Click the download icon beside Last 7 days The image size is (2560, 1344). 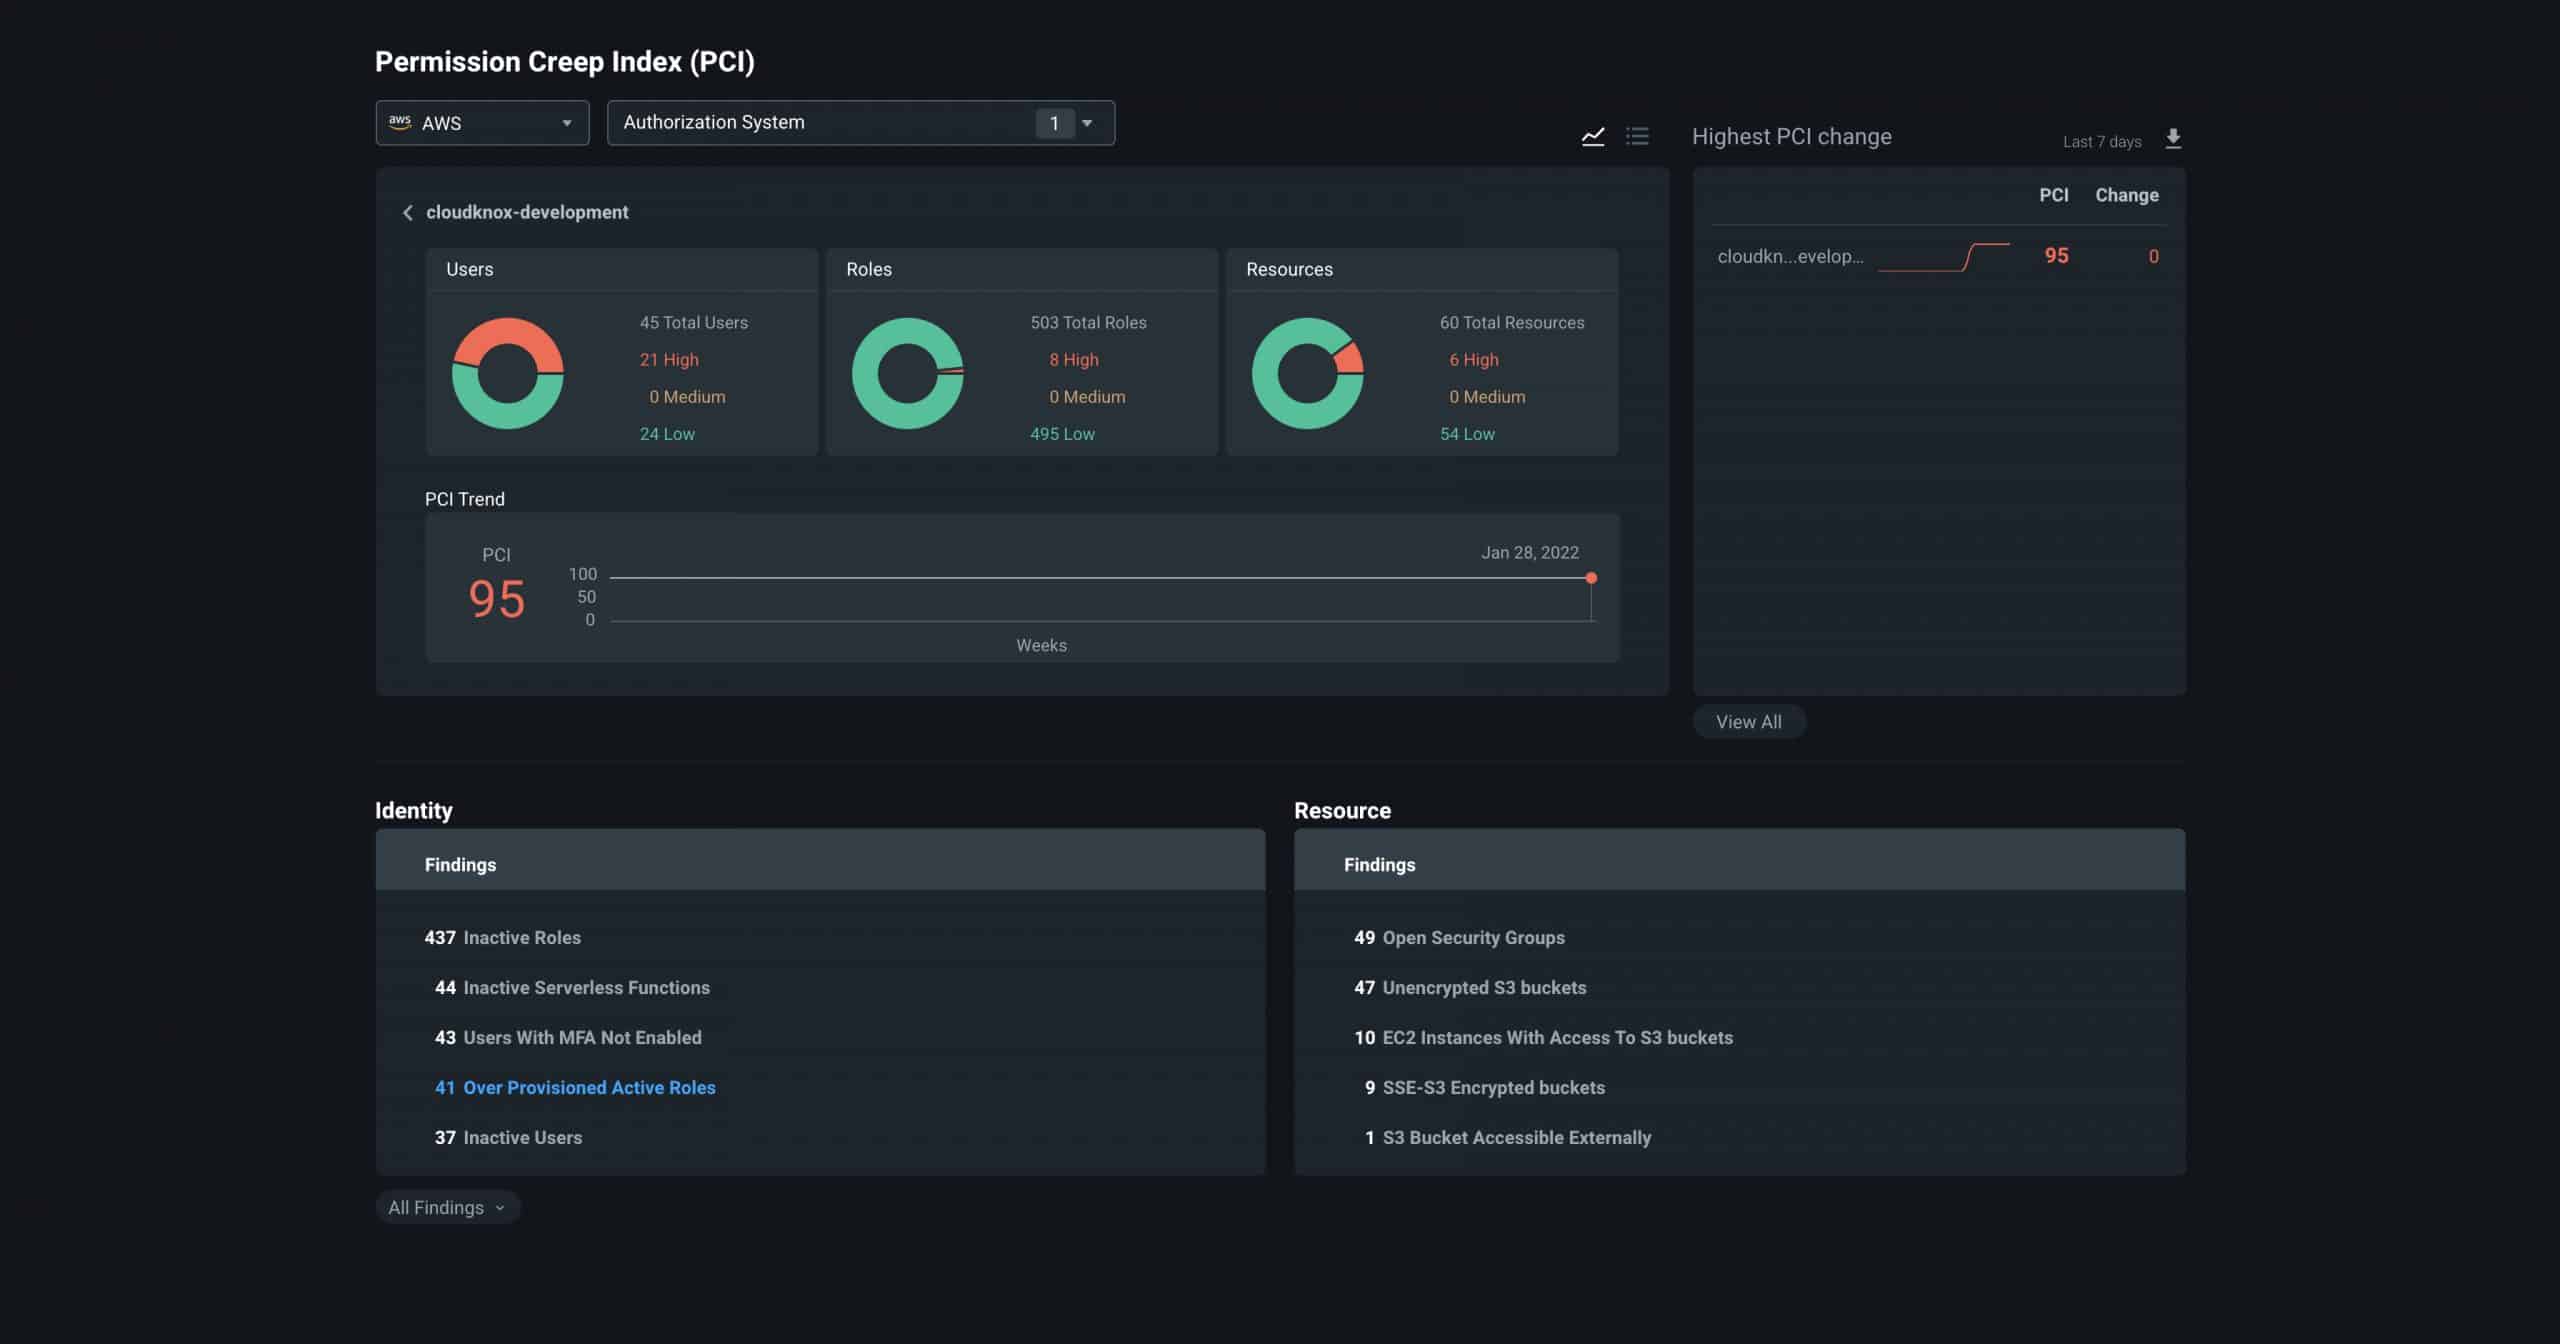tap(2173, 139)
